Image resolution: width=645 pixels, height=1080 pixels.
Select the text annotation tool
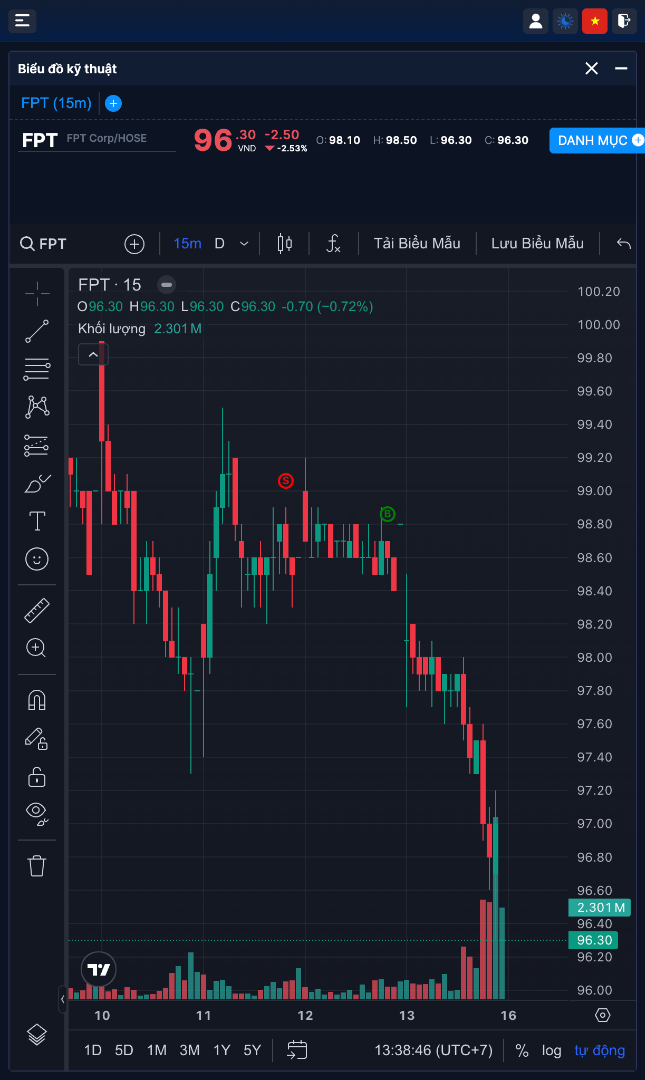(37, 521)
